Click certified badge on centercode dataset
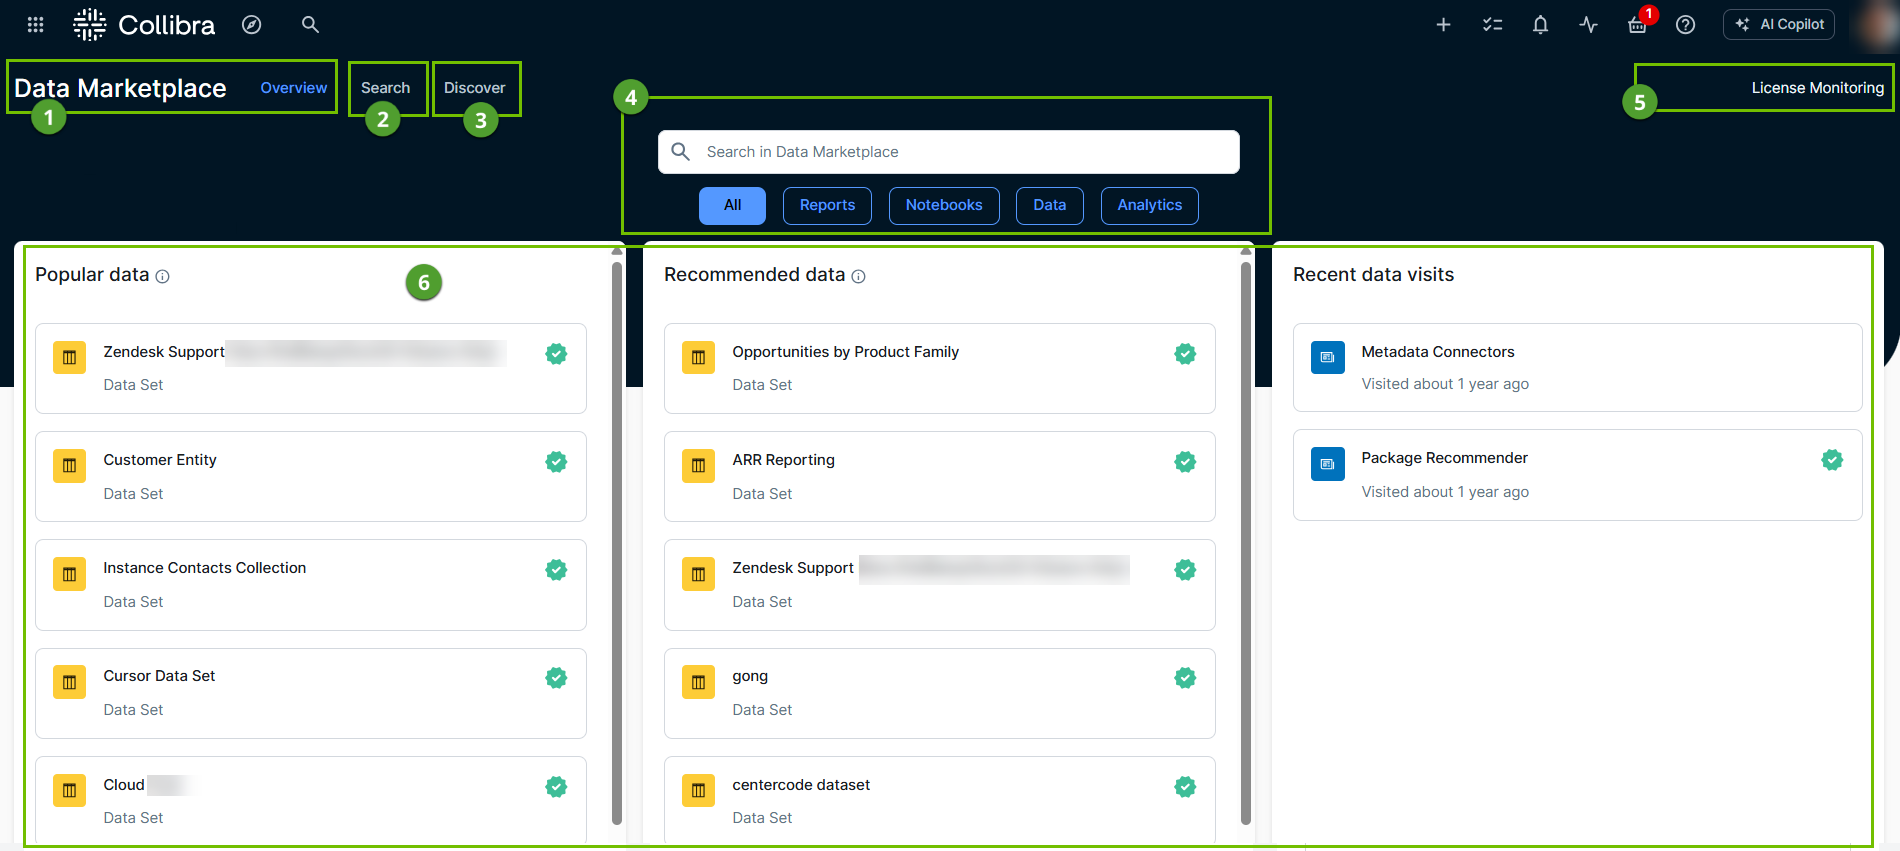This screenshot has width=1900, height=851. (1185, 786)
